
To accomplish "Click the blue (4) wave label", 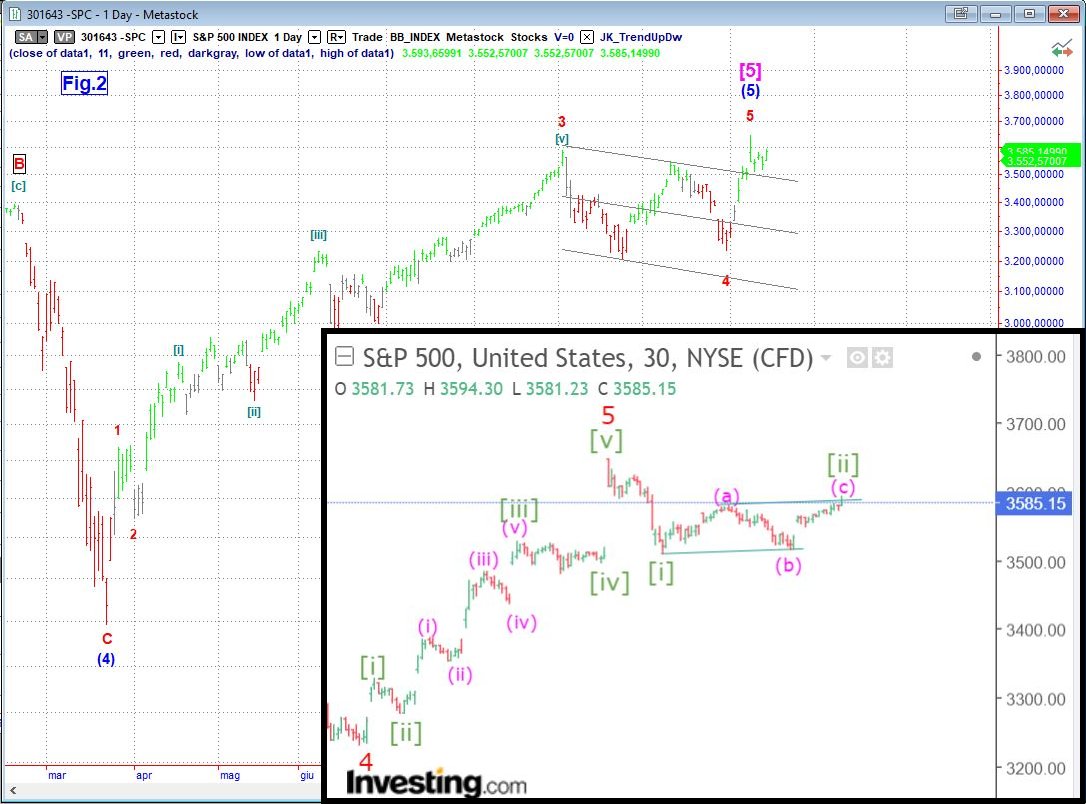I will (106, 659).
